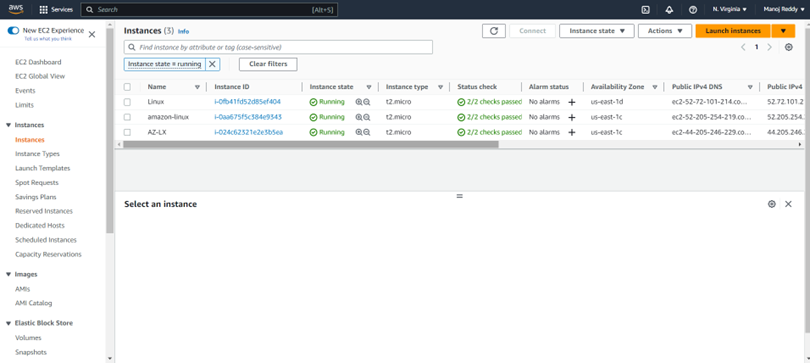The image size is (810, 363).
Task: Dismiss the New EC2 Experience banner
Action: (92, 35)
